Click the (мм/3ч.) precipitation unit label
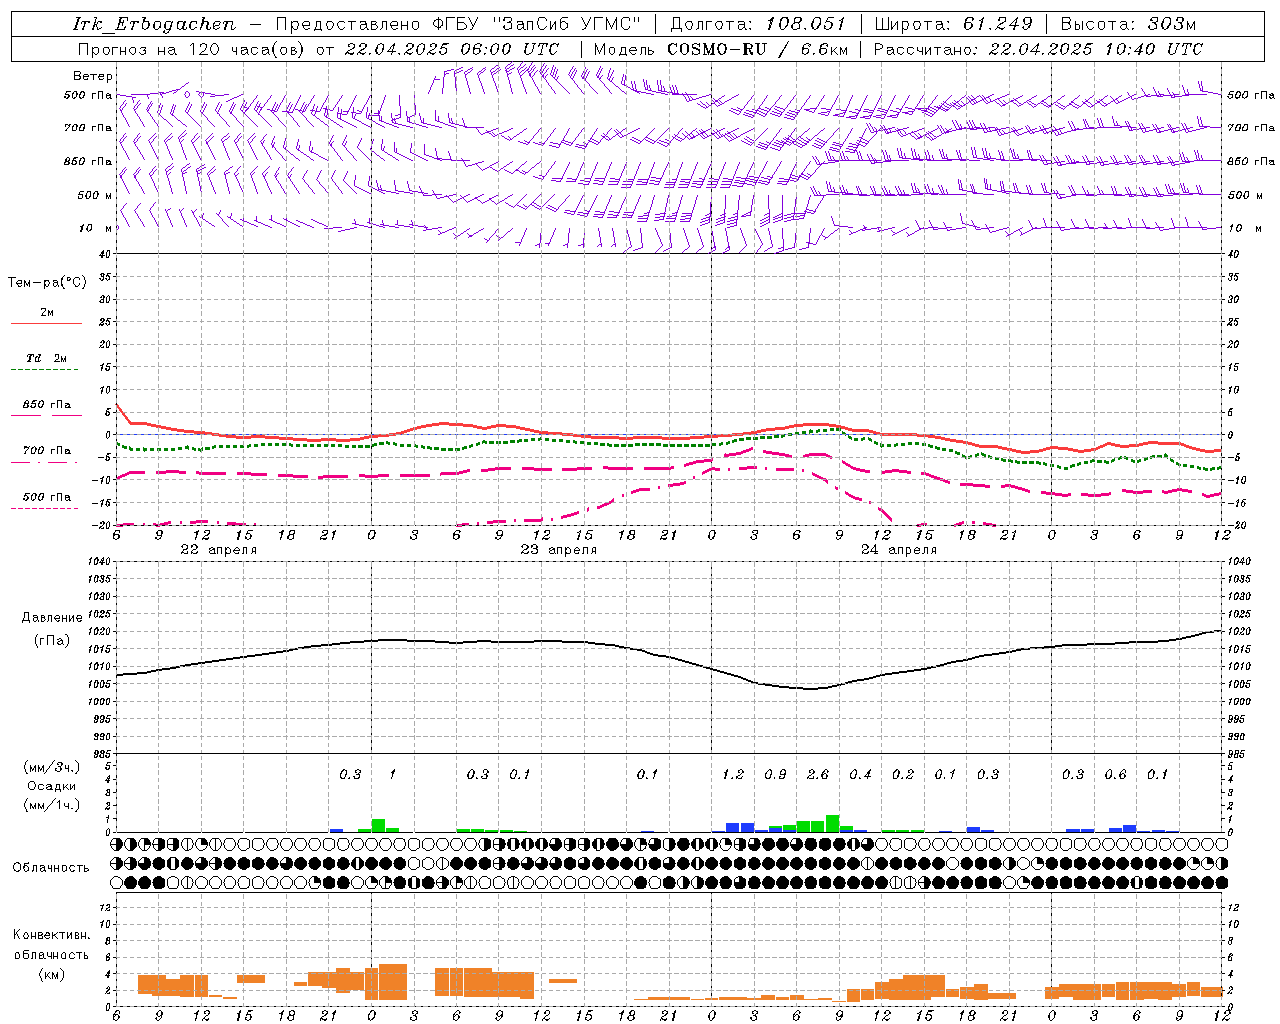The width and height of the screenshot is (1280, 1024). [x=51, y=767]
